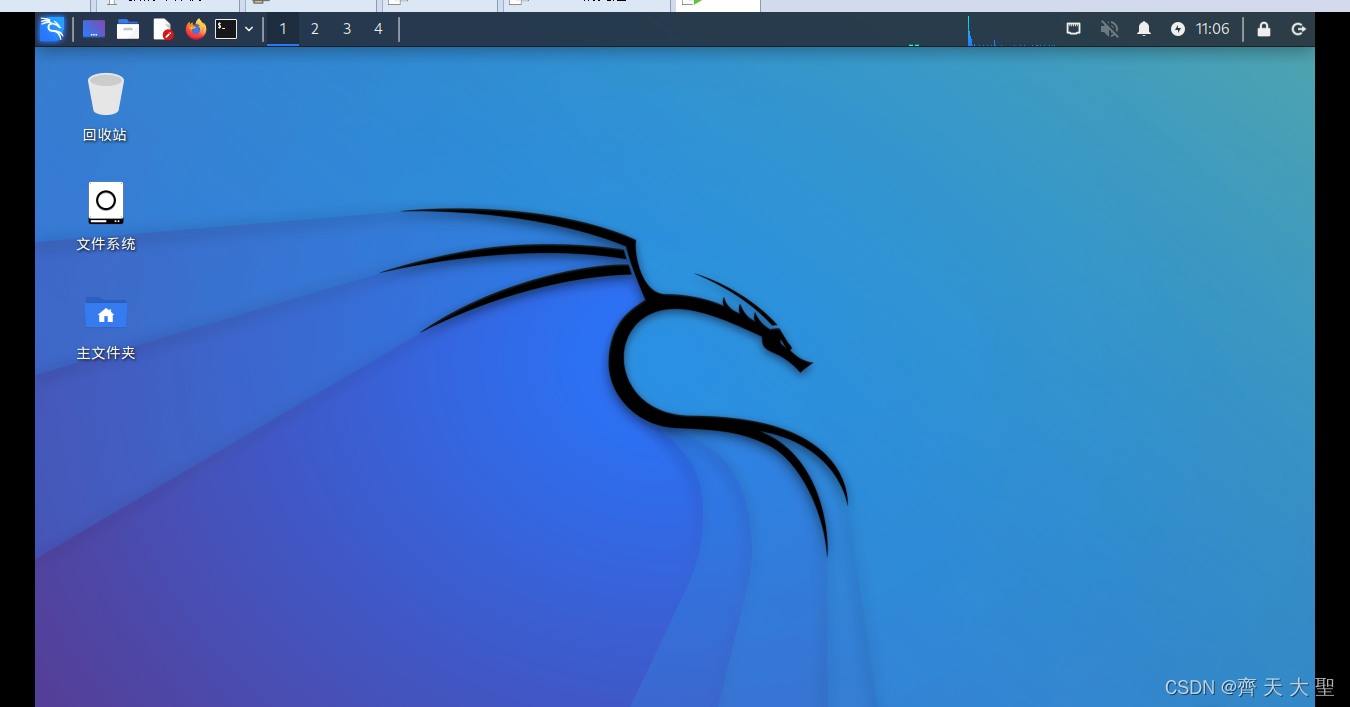Click the Show Desktop panel icon
Screen dimensions: 1350x707
click(x=94, y=29)
